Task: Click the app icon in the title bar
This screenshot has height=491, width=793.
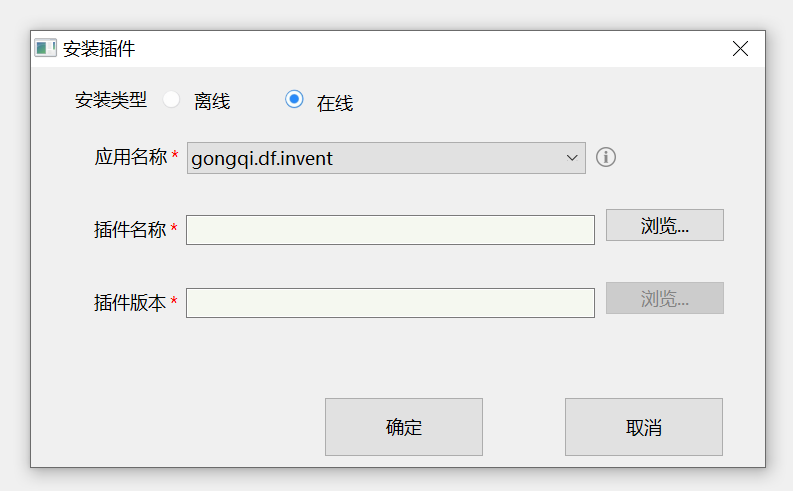Action: coord(45,48)
